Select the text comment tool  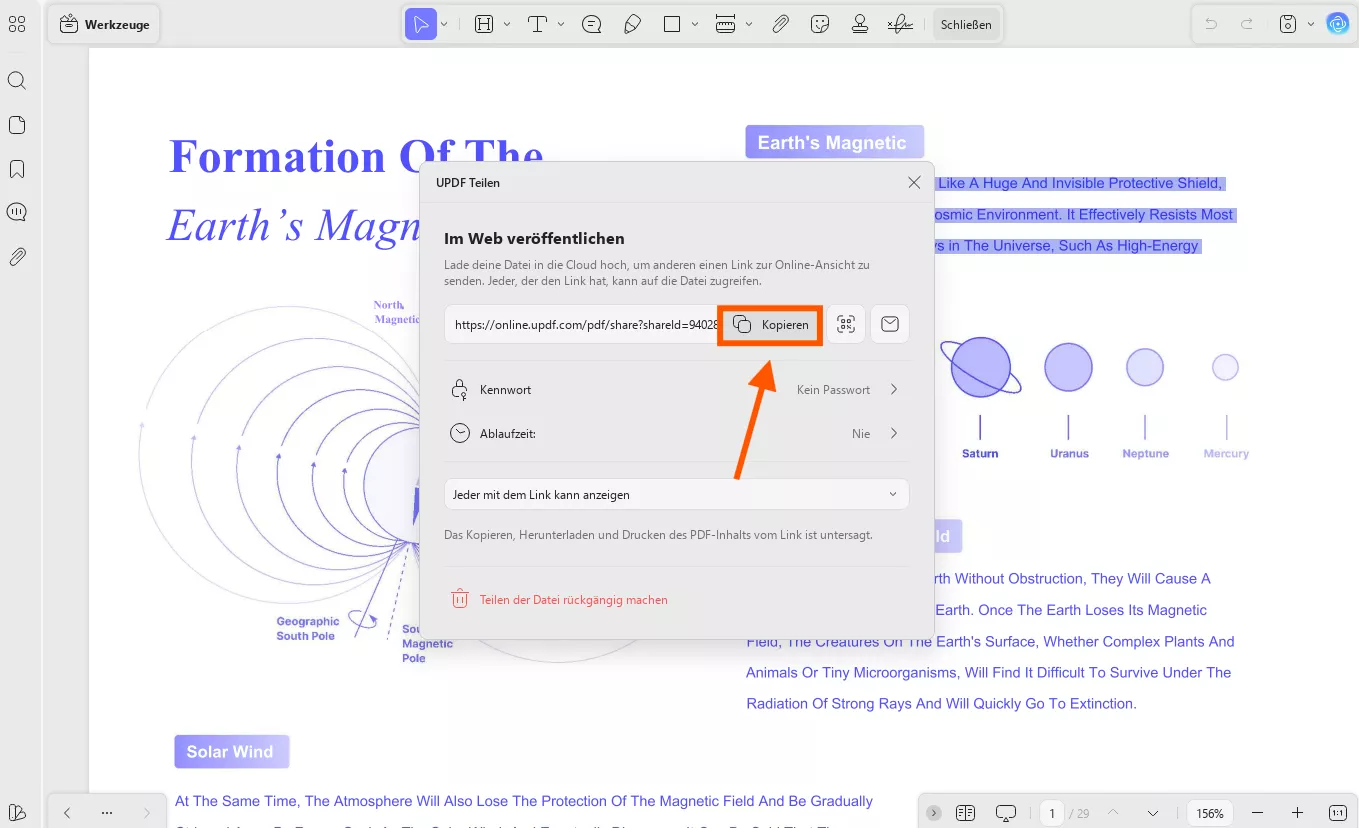pyautogui.click(x=538, y=24)
